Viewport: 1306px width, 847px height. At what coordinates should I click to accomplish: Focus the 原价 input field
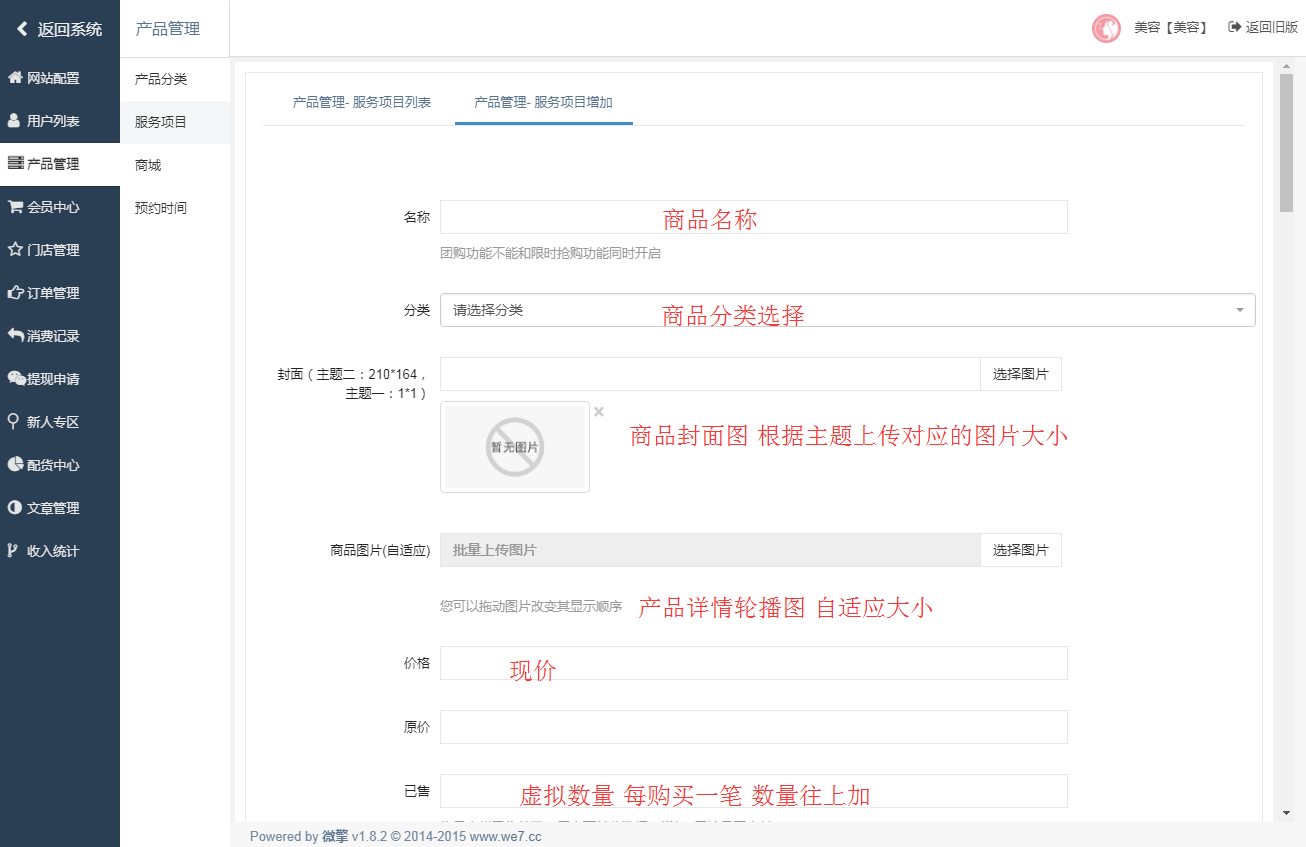(753, 727)
